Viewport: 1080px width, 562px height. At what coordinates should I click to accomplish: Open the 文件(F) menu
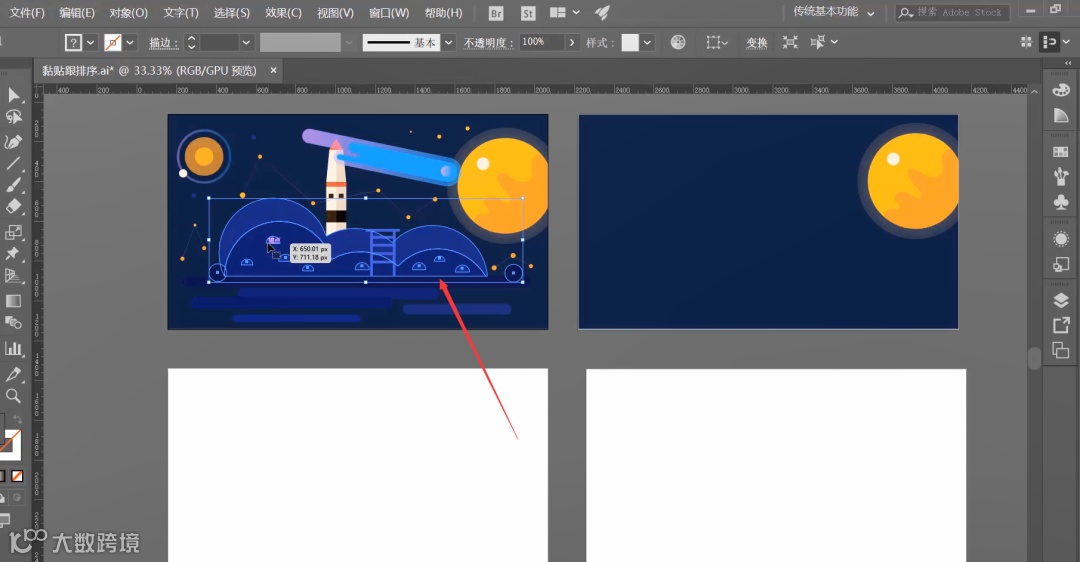(27, 13)
